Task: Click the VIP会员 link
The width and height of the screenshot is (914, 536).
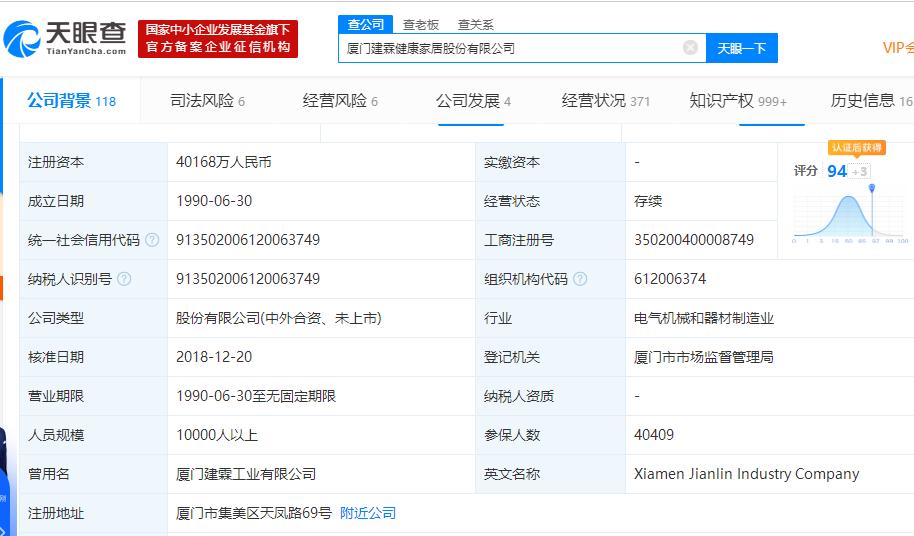Action: click(898, 48)
